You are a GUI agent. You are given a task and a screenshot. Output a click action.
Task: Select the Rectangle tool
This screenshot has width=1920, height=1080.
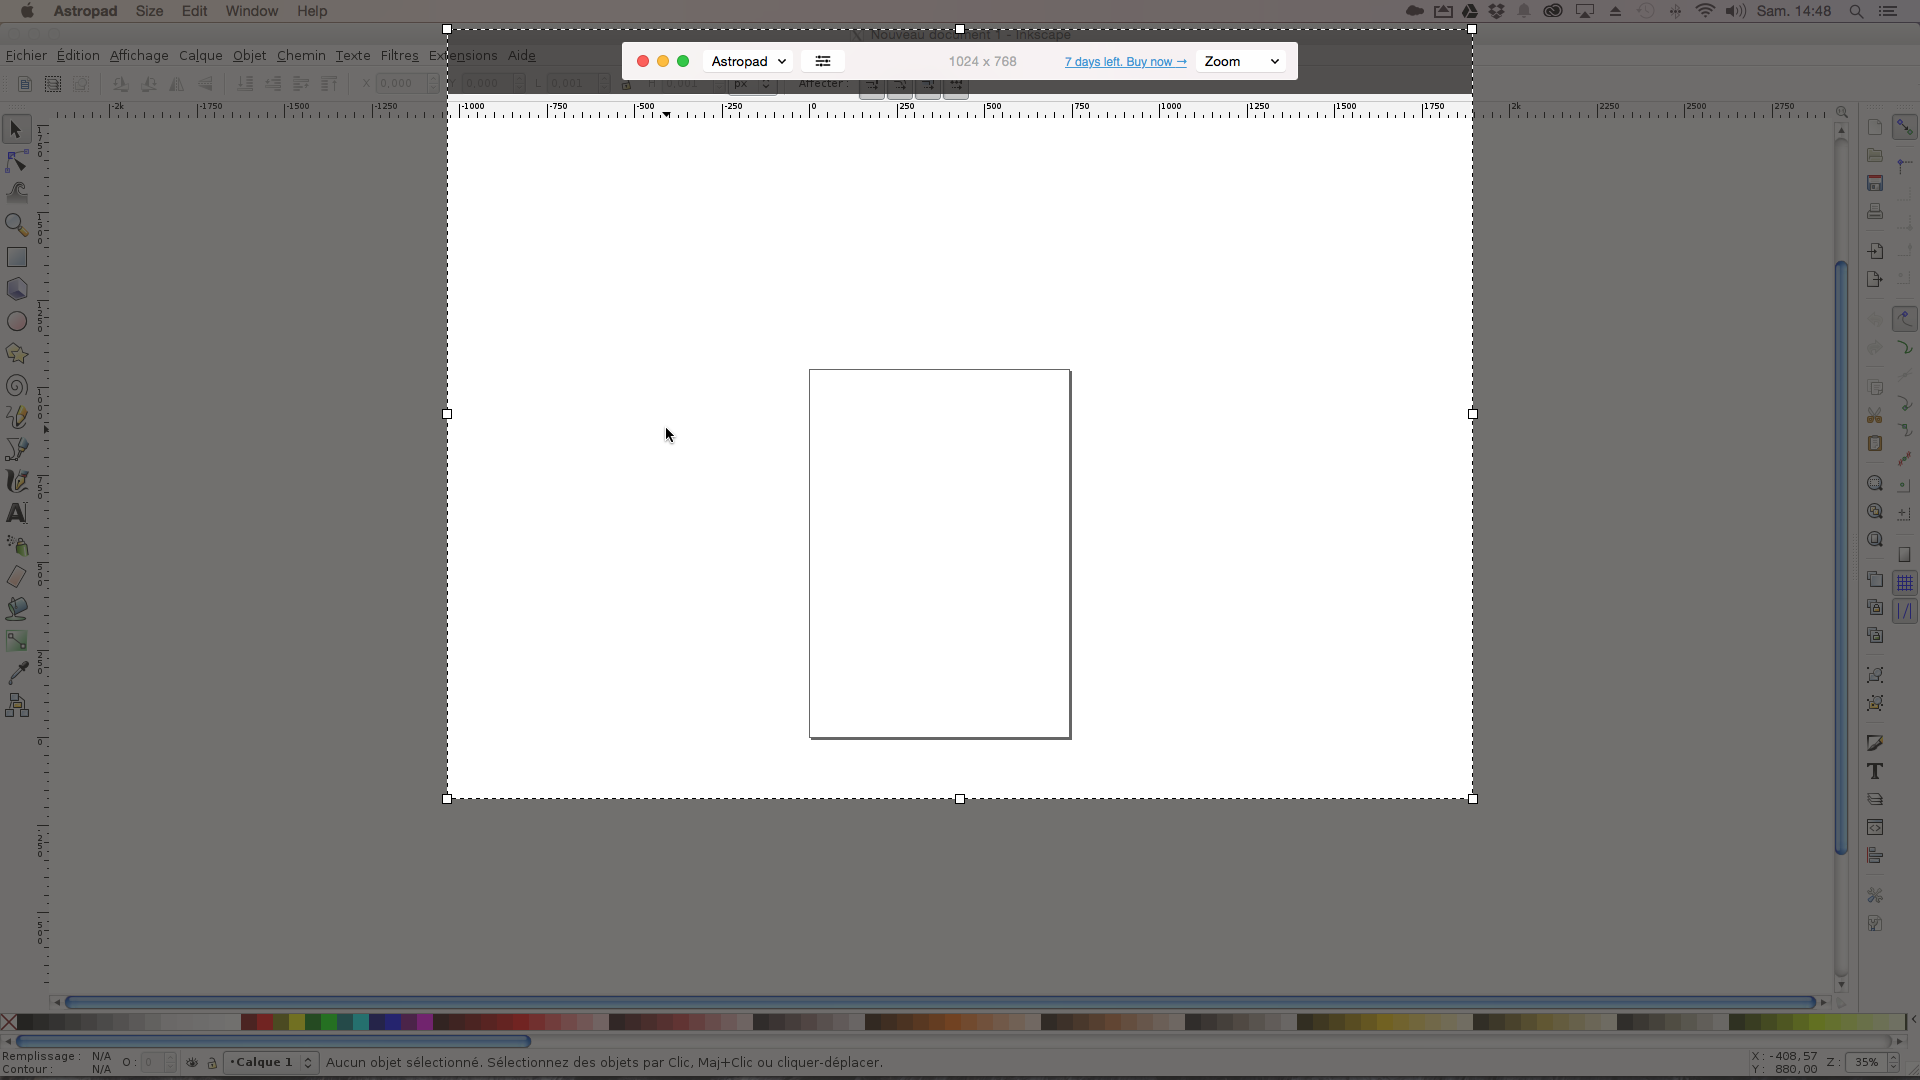click(16, 257)
